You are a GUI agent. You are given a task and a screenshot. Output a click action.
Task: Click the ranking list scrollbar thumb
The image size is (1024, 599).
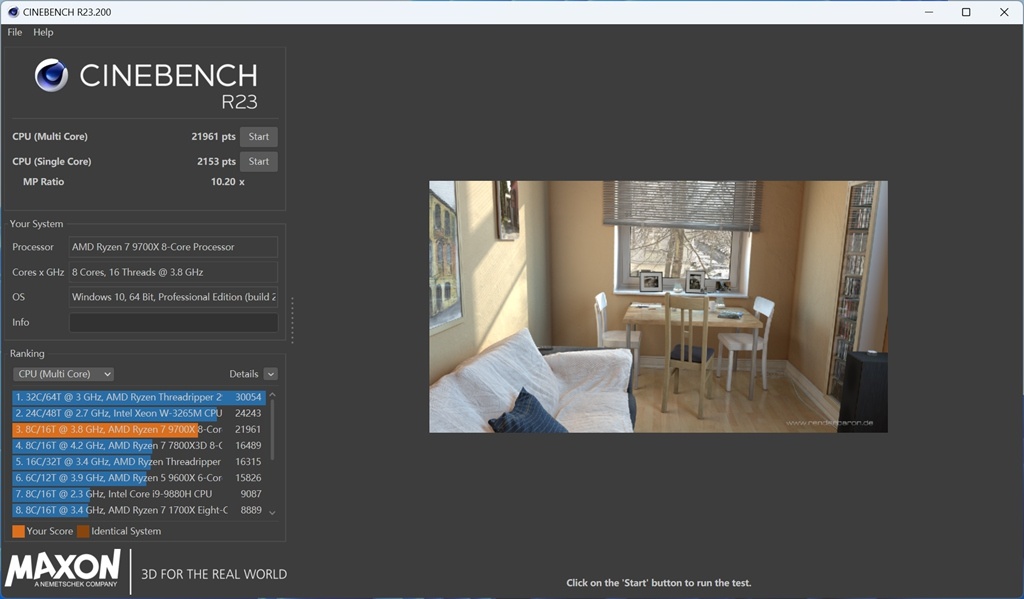tap(272, 430)
